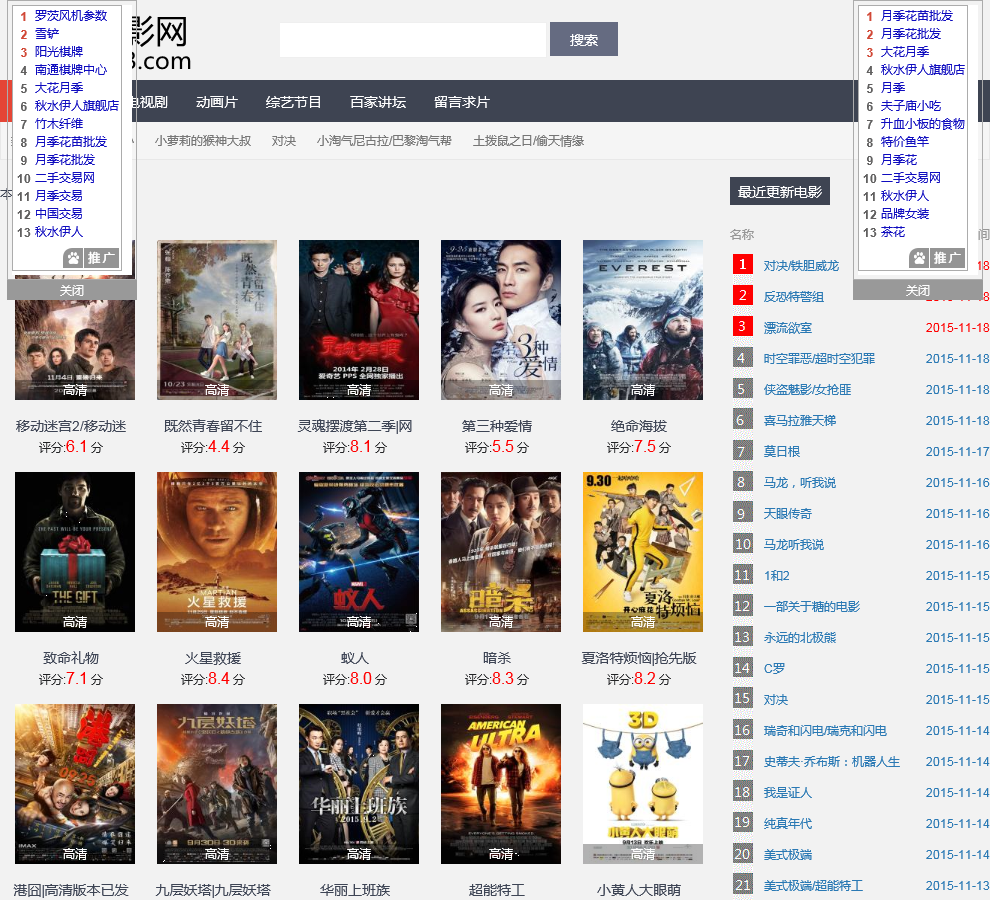Open the 灵魂摆渡 movie poster
Image resolution: width=990 pixels, height=900 pixels.
359,320
